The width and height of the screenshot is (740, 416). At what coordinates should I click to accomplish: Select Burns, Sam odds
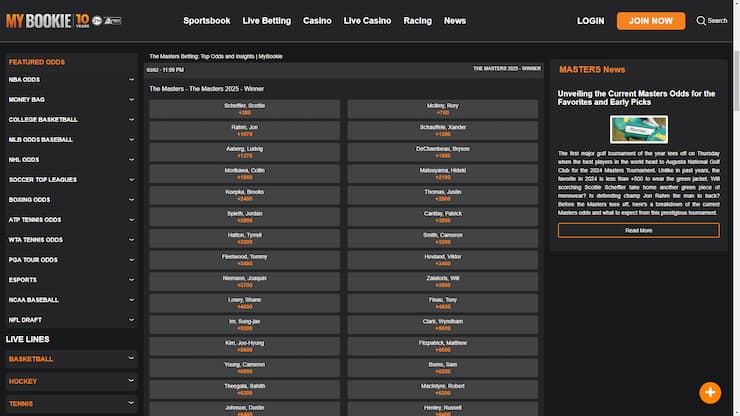tap(443, 368)
